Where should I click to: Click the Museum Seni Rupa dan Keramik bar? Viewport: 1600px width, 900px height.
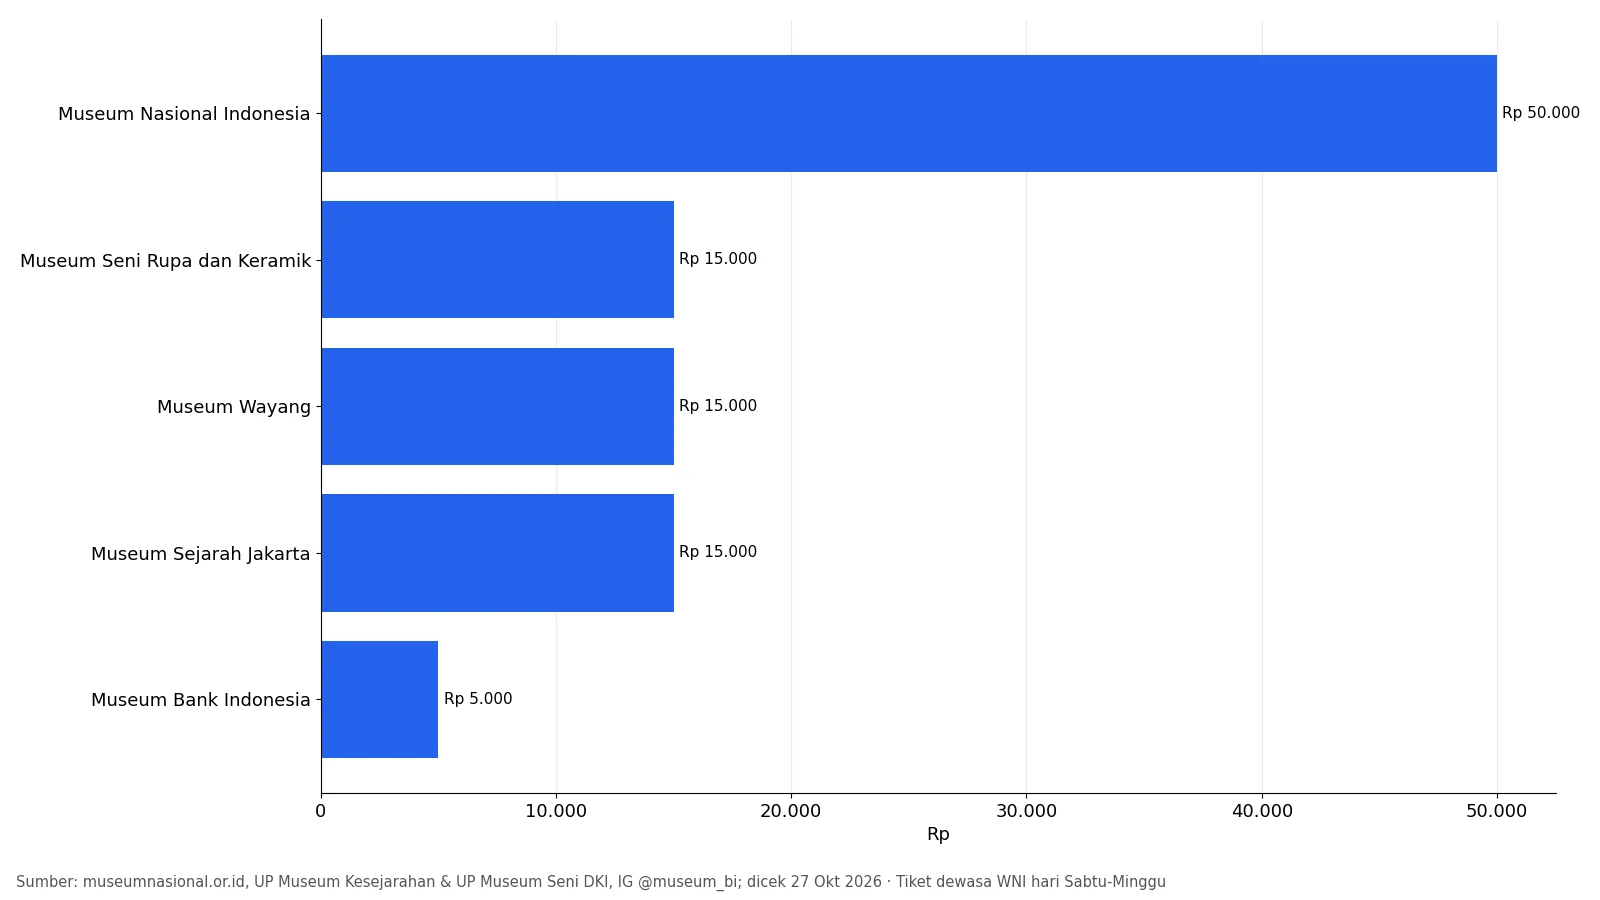pyautogui.click(x=497, y=260)
